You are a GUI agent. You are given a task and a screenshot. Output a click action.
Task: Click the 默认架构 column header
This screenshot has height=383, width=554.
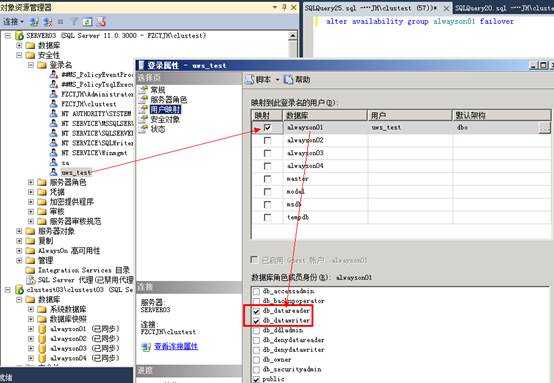(x=501, y=115)
